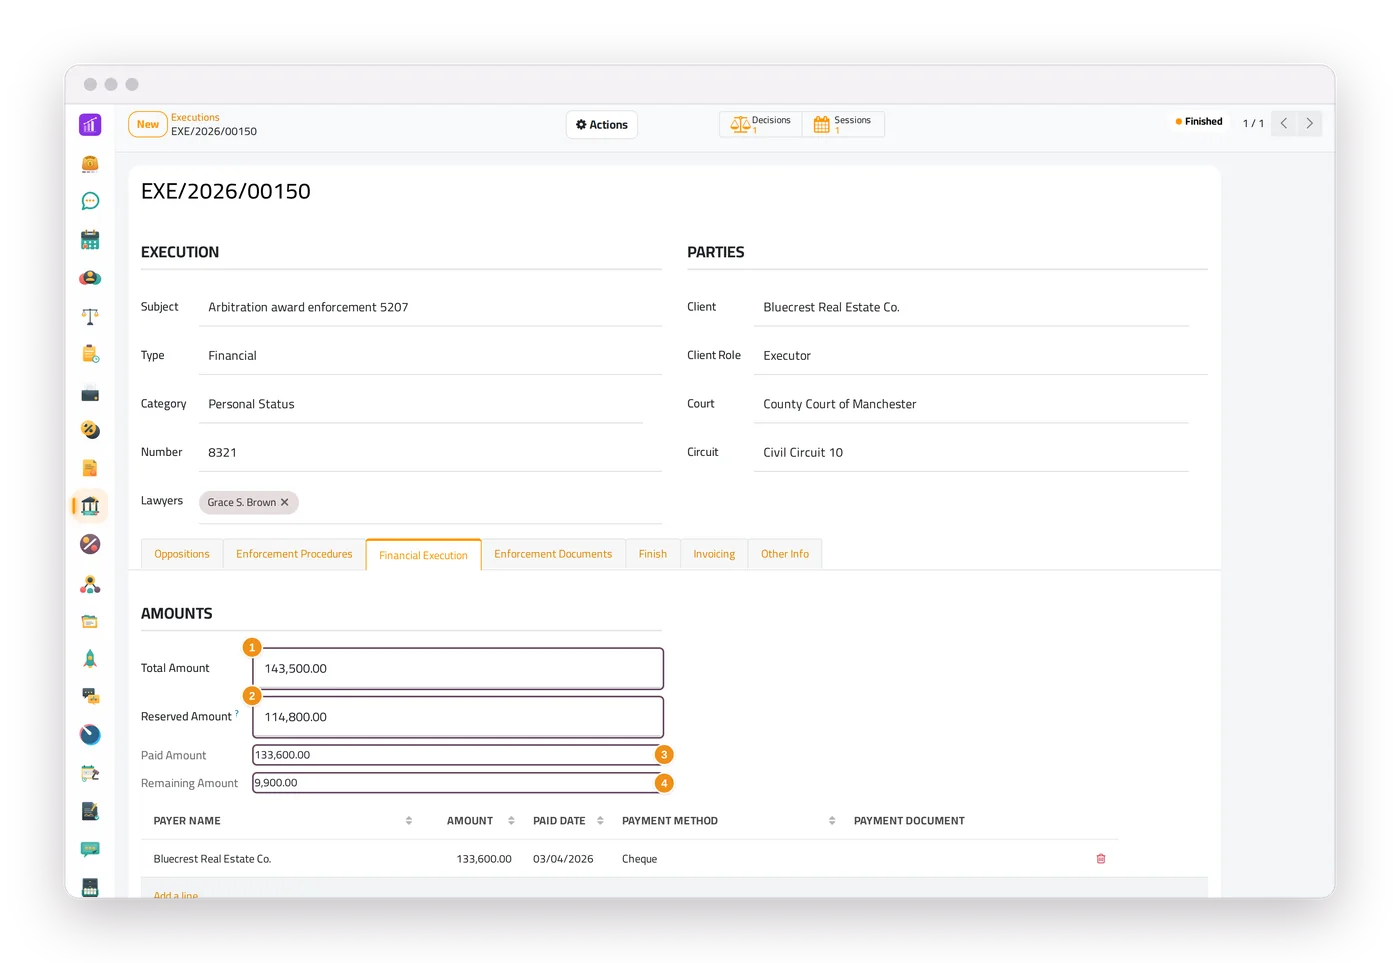The height and width of the screenshot is (963, 1400).
Task: Click the Finished status indicator
Action: tap(1199, 122)
